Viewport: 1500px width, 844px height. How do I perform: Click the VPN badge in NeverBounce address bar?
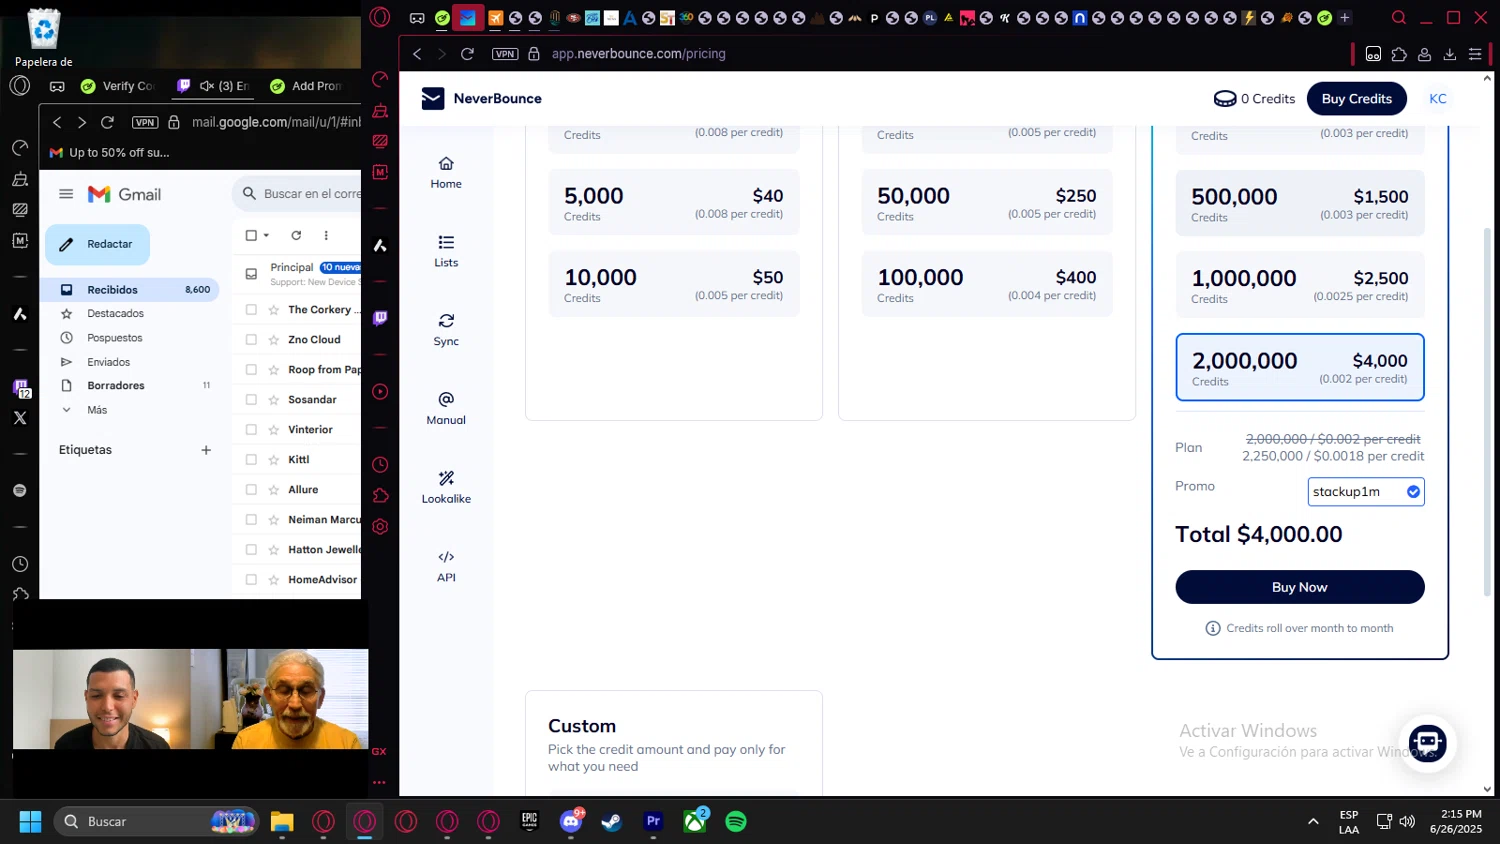coord(505,54)
